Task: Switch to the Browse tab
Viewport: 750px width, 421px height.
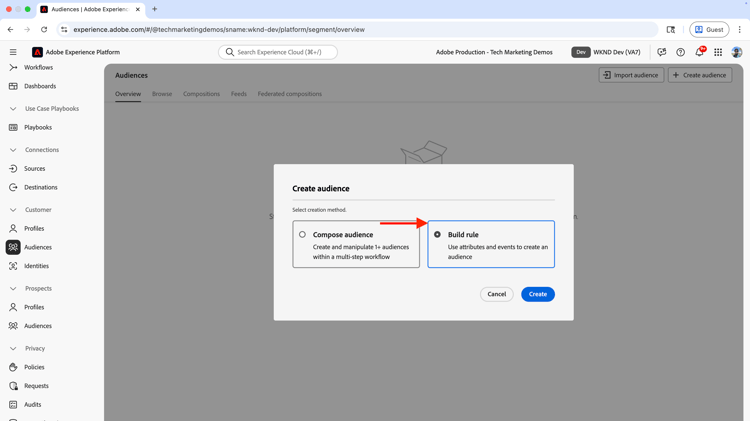Action: [162, 94]
